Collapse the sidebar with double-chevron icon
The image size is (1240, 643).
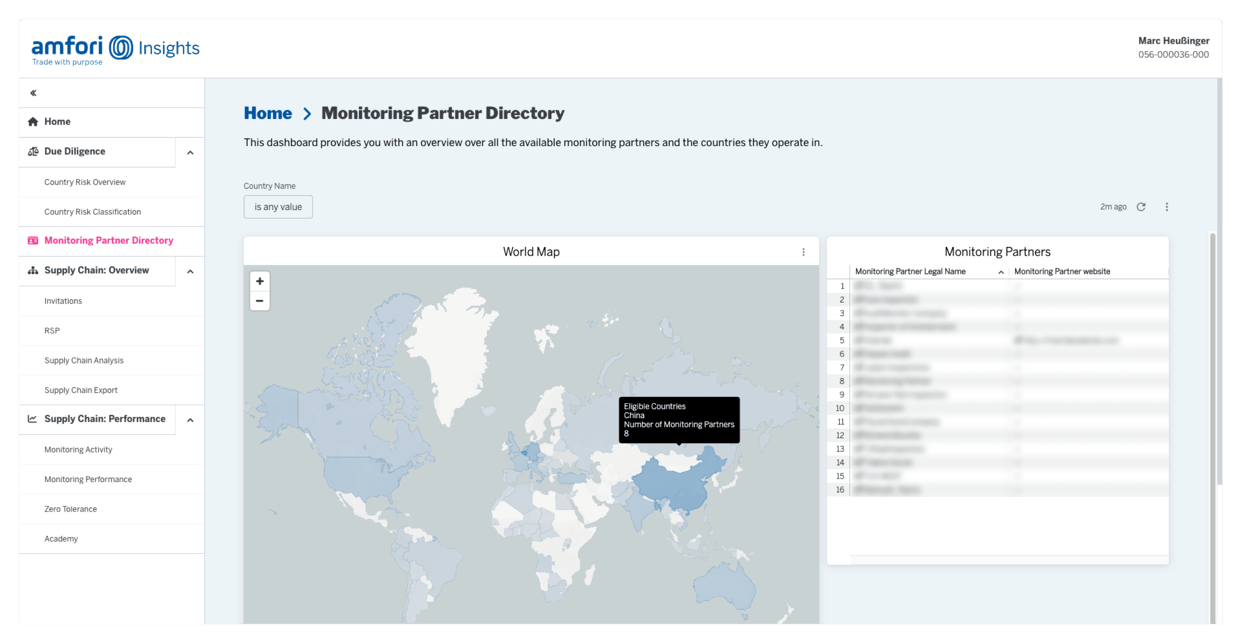33,93
